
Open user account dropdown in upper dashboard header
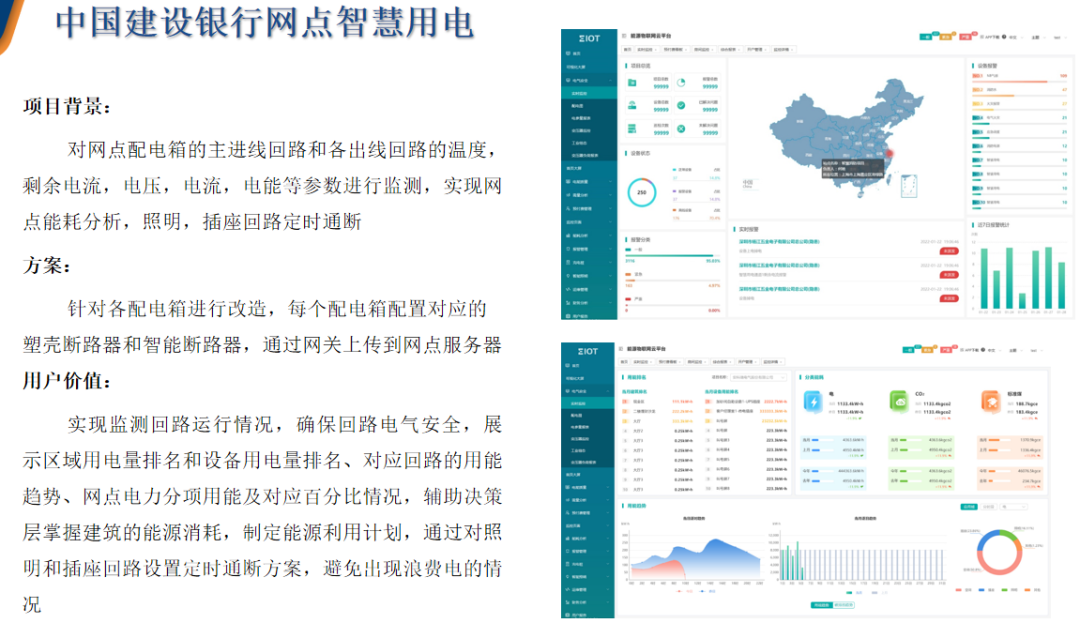[1061, 38]
